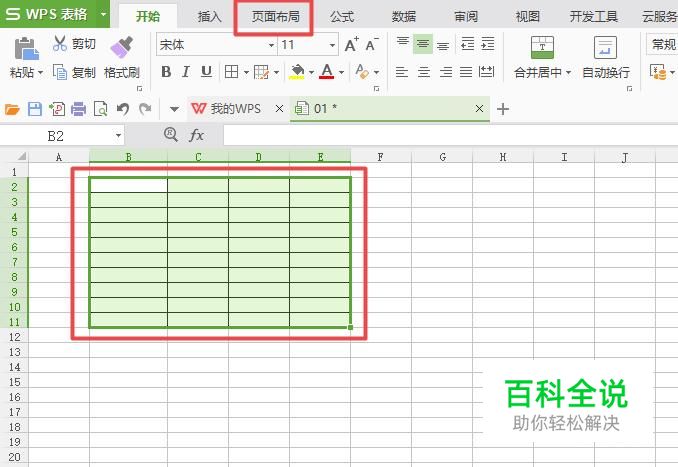Click the open folder icon

point(12,109)
